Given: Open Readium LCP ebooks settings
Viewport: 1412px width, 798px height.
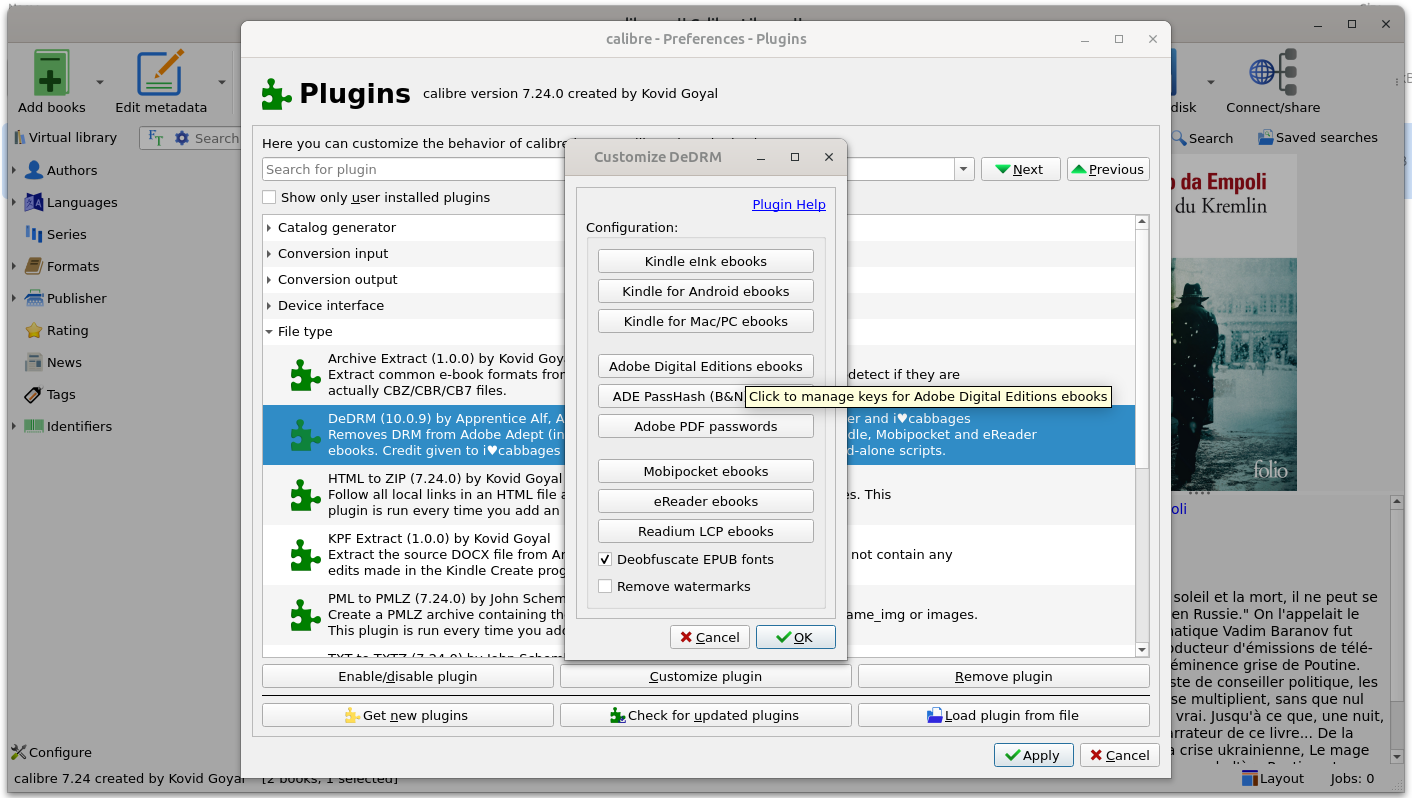Looking at the screenshot, I should pyautogui.click(x=706, y=531).
